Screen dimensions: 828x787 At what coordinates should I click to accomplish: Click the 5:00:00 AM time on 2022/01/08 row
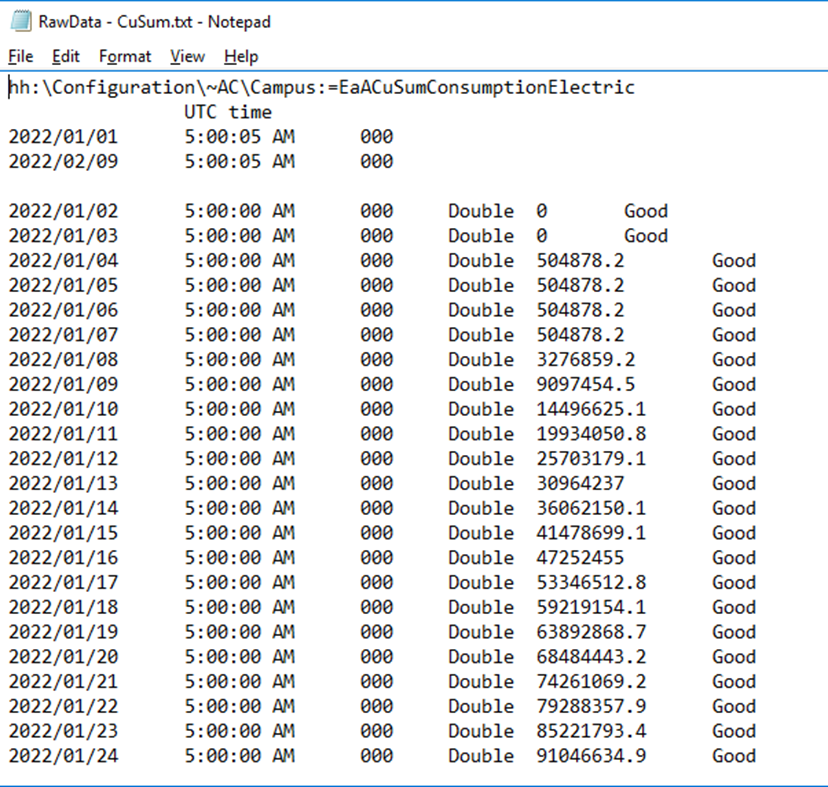239,360
